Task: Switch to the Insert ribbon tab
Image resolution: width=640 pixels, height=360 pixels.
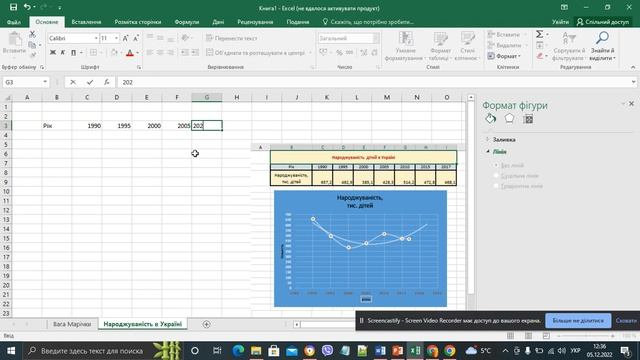Action: pos(86,22)
